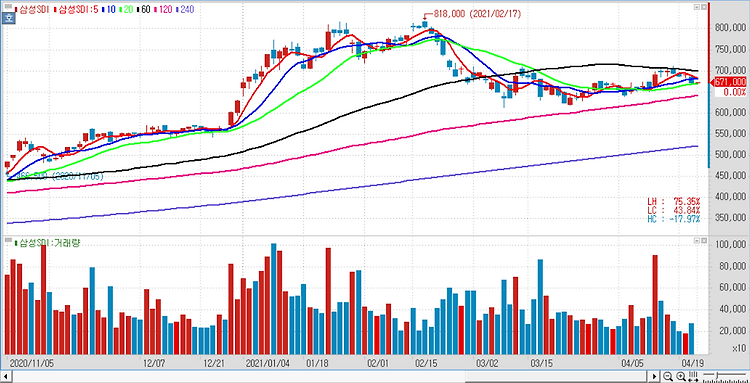Select the 60-day moving average legend
This screenshot has width=750, height=383.
[144, 9]
